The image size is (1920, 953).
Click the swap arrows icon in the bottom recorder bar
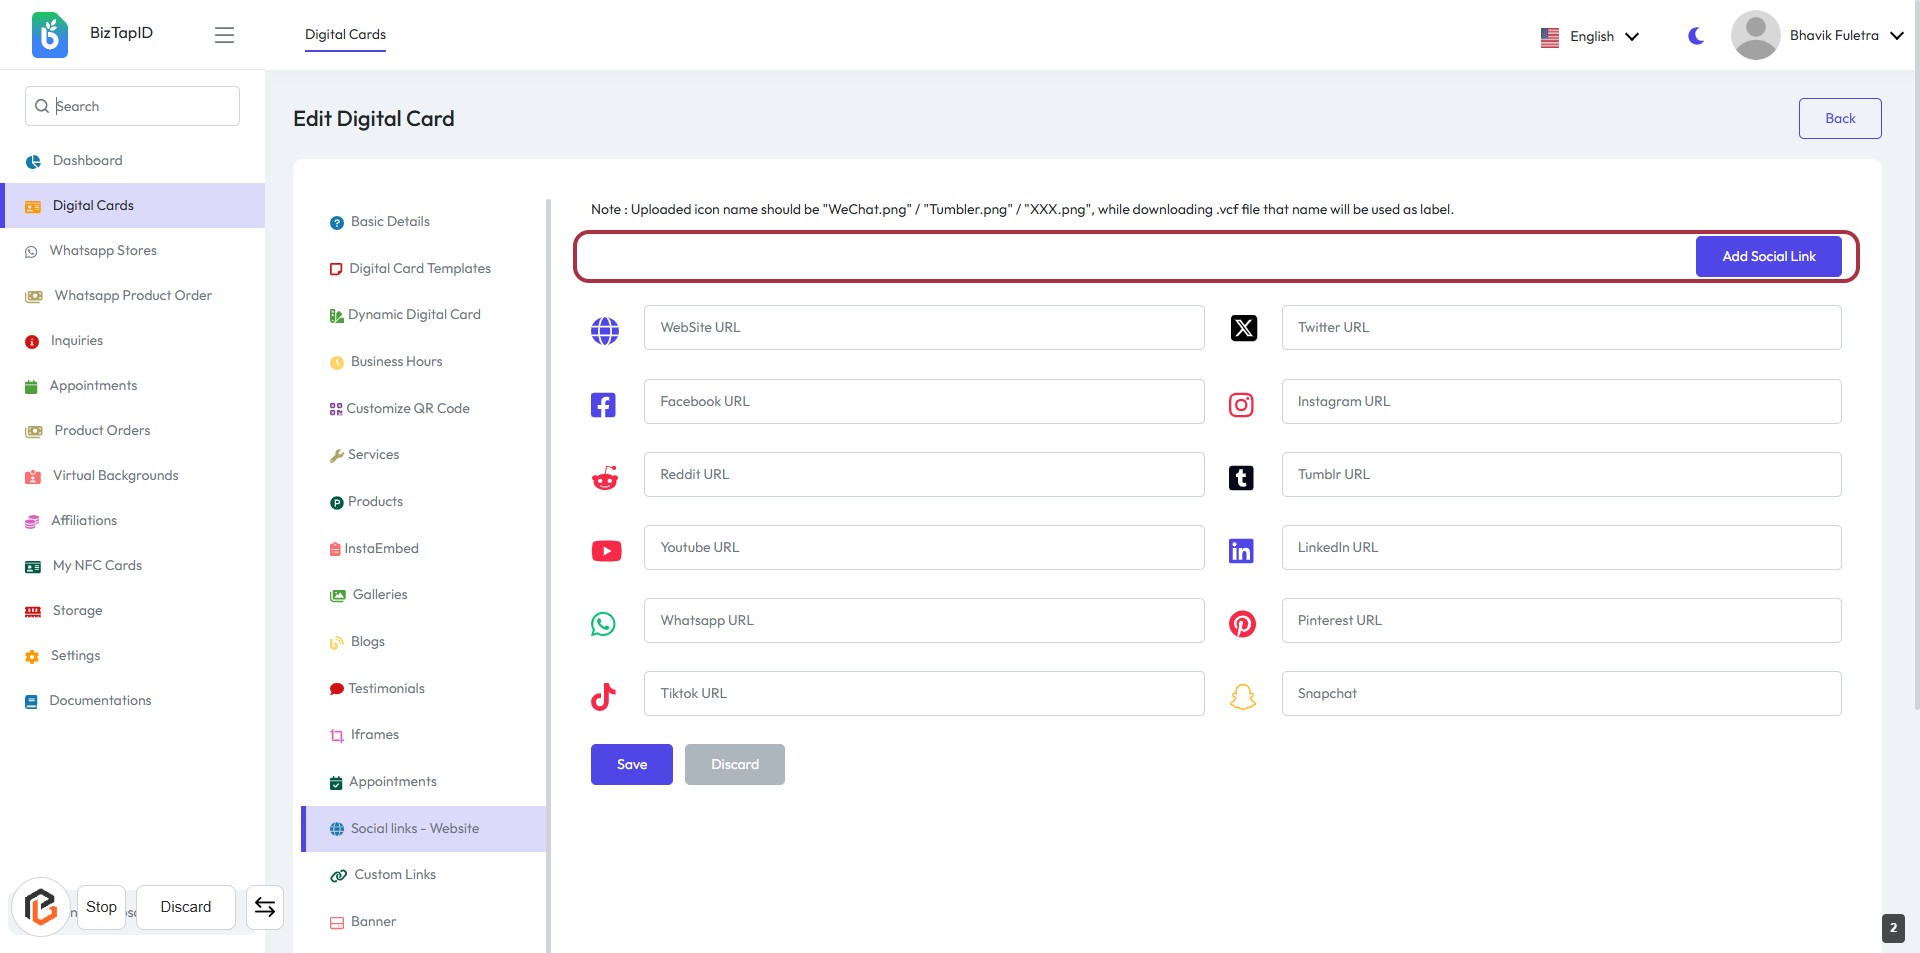(x=265, y=907)
